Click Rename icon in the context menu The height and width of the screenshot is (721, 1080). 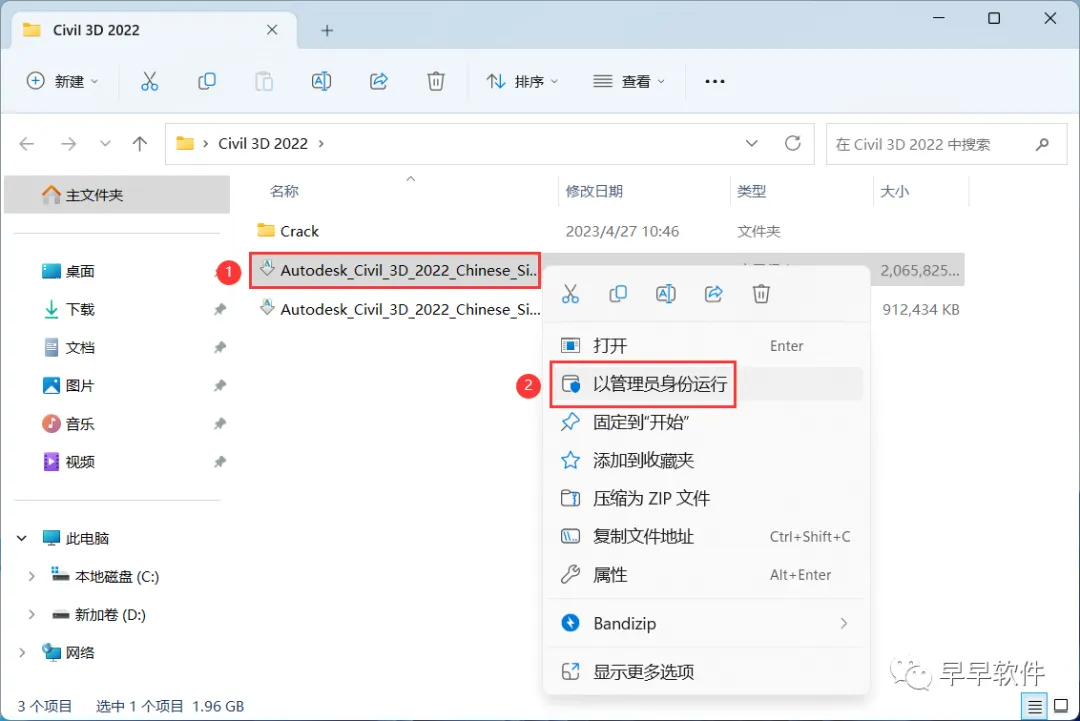click(x=665, y=294)
